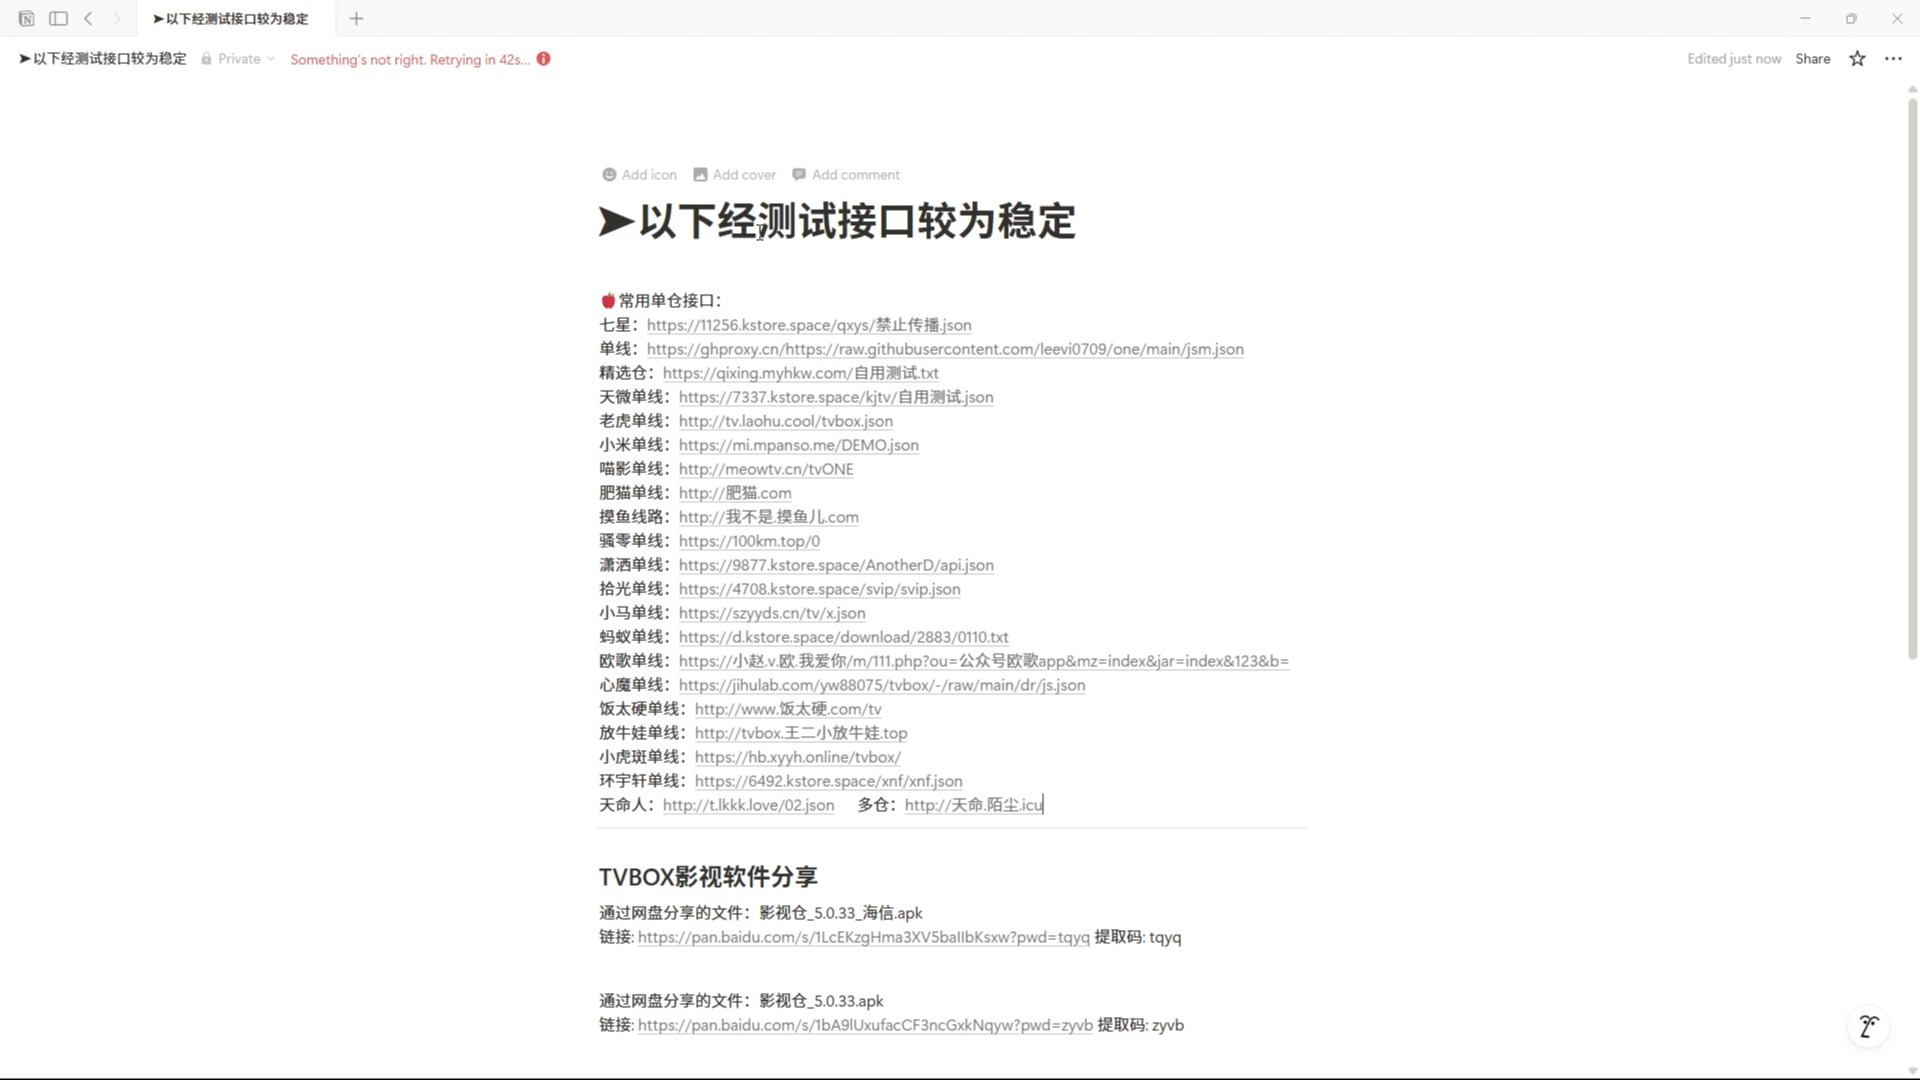Open the three-dot more options menu

pyautogui.click(x=1893, y=59)
